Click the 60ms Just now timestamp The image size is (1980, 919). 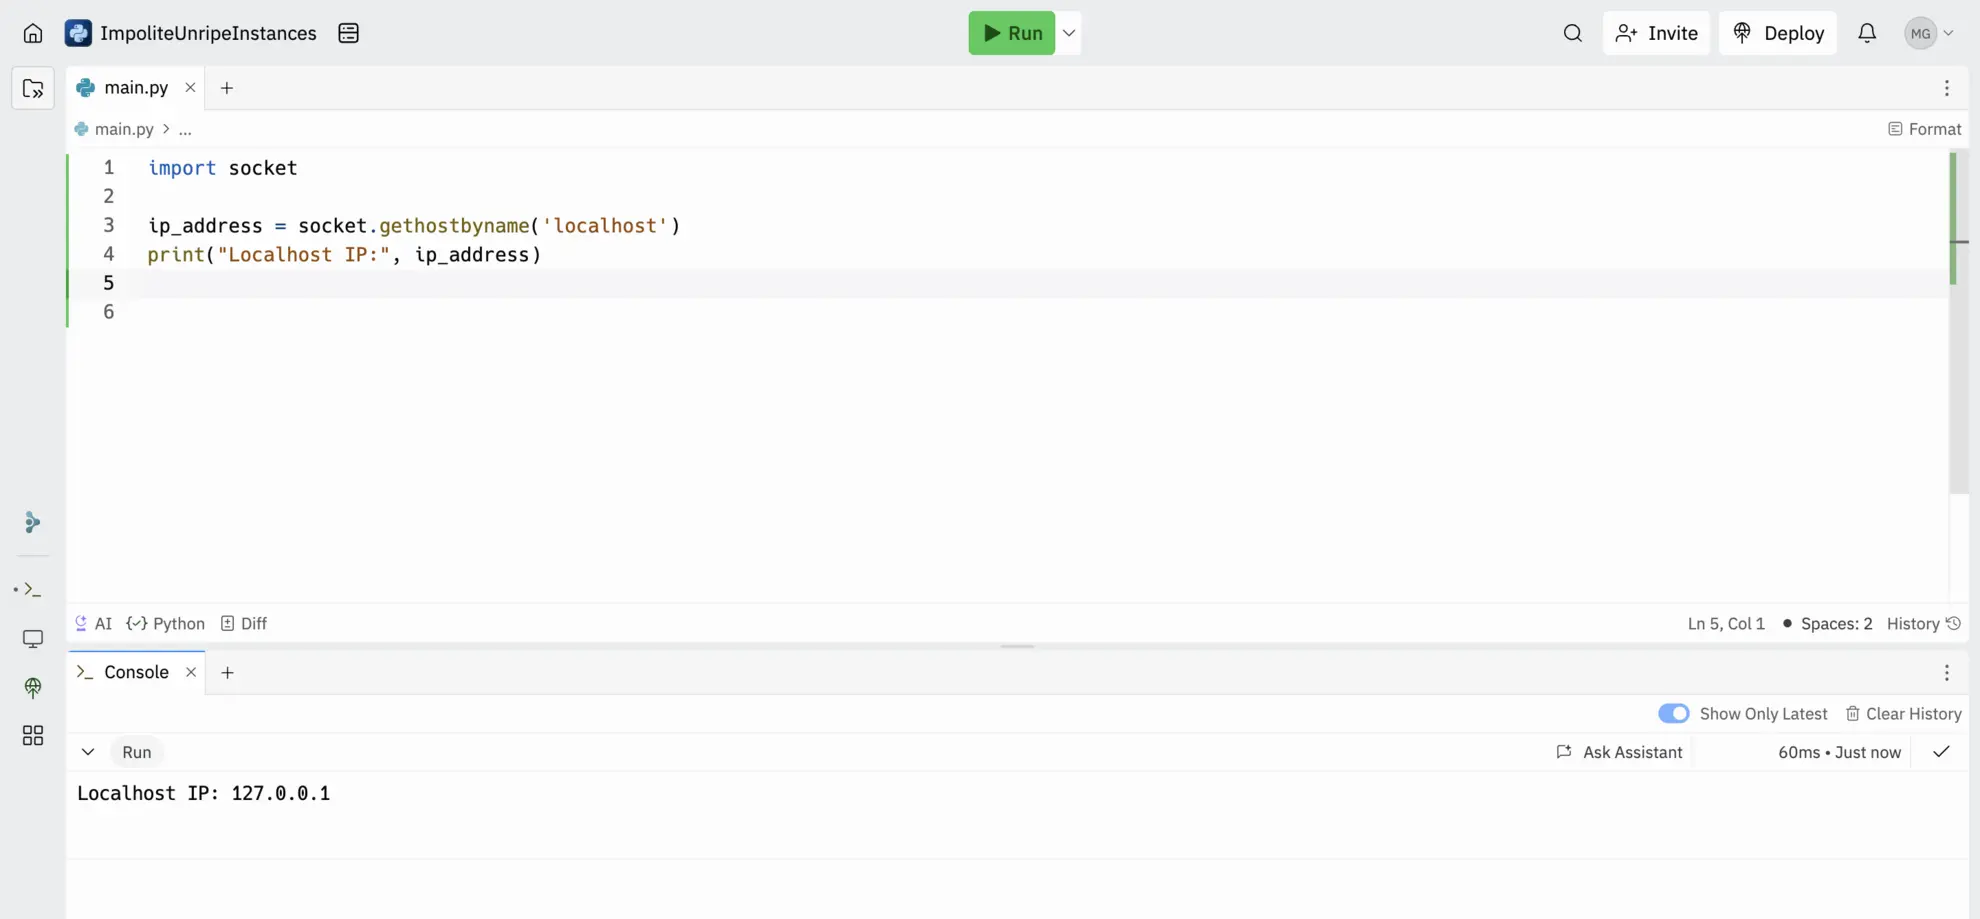(x=1839, y=752)
